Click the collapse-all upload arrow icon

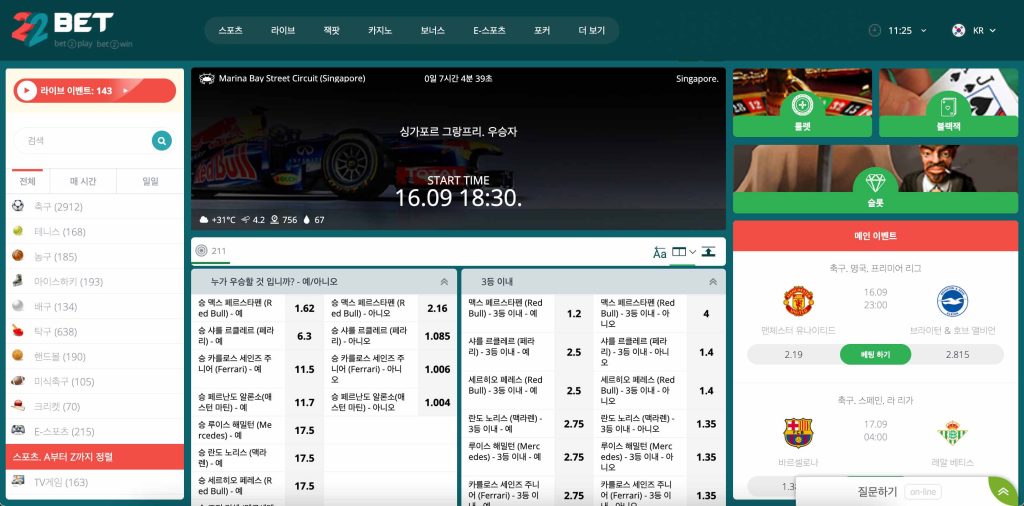pos(708,251)
